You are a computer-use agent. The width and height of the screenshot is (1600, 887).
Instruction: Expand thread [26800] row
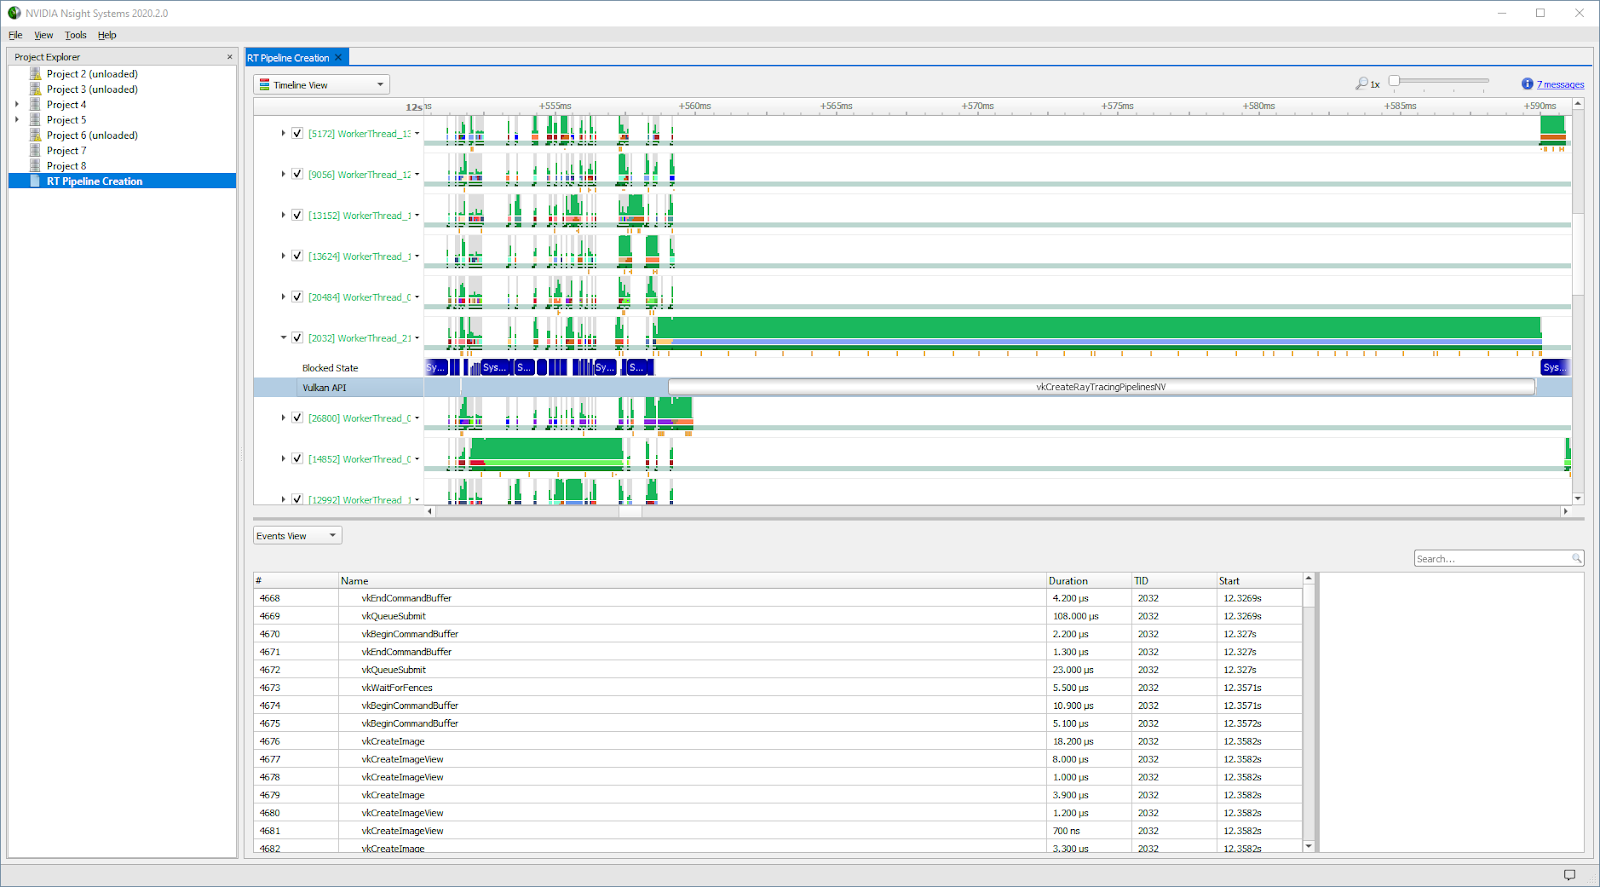[283, 418]
